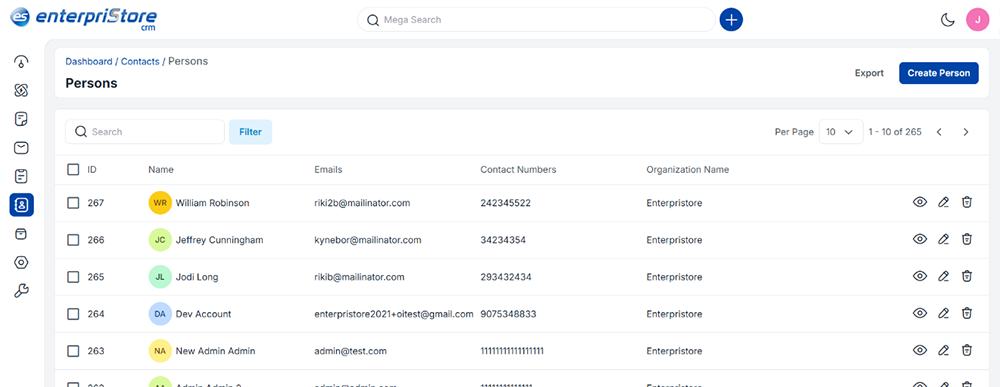This screenshot has height=387, width=1000.
Task: Sort by the Emails column header
Action: pos(328,170)
